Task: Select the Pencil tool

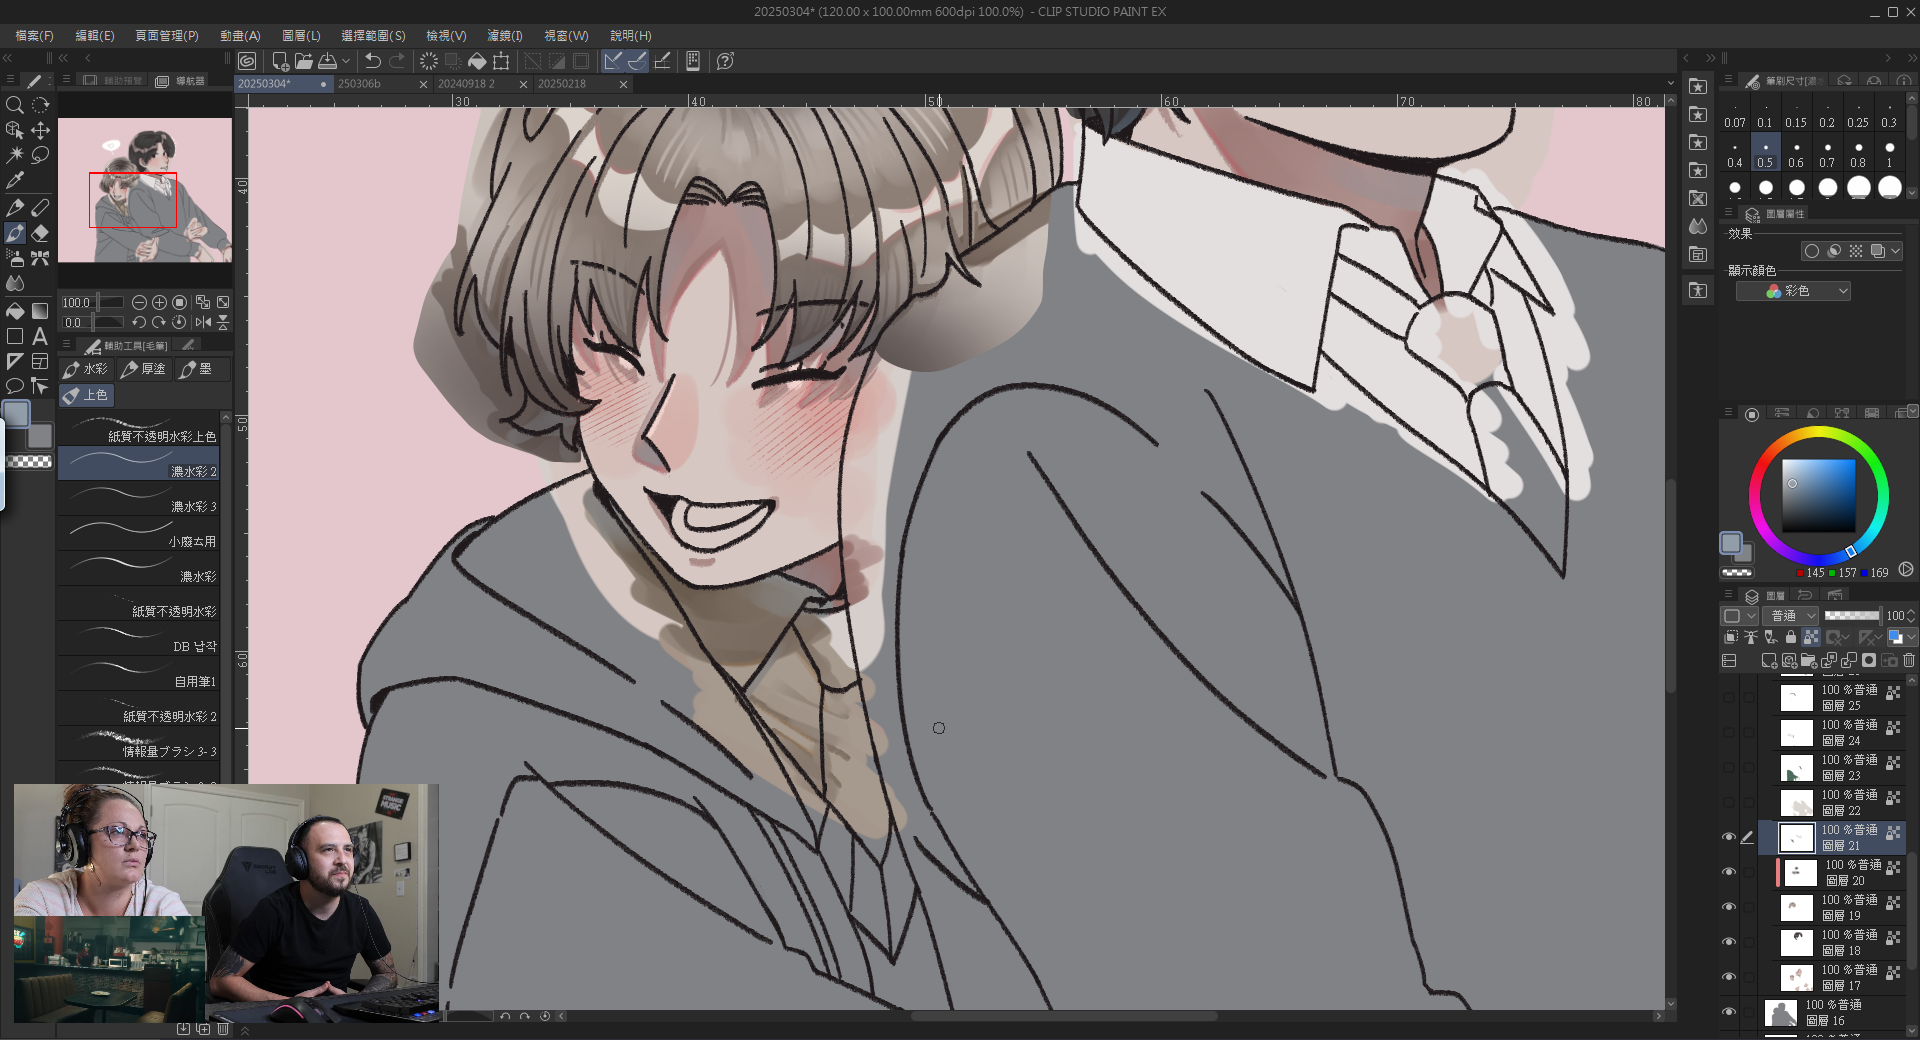Action: [x=40, y=207]
